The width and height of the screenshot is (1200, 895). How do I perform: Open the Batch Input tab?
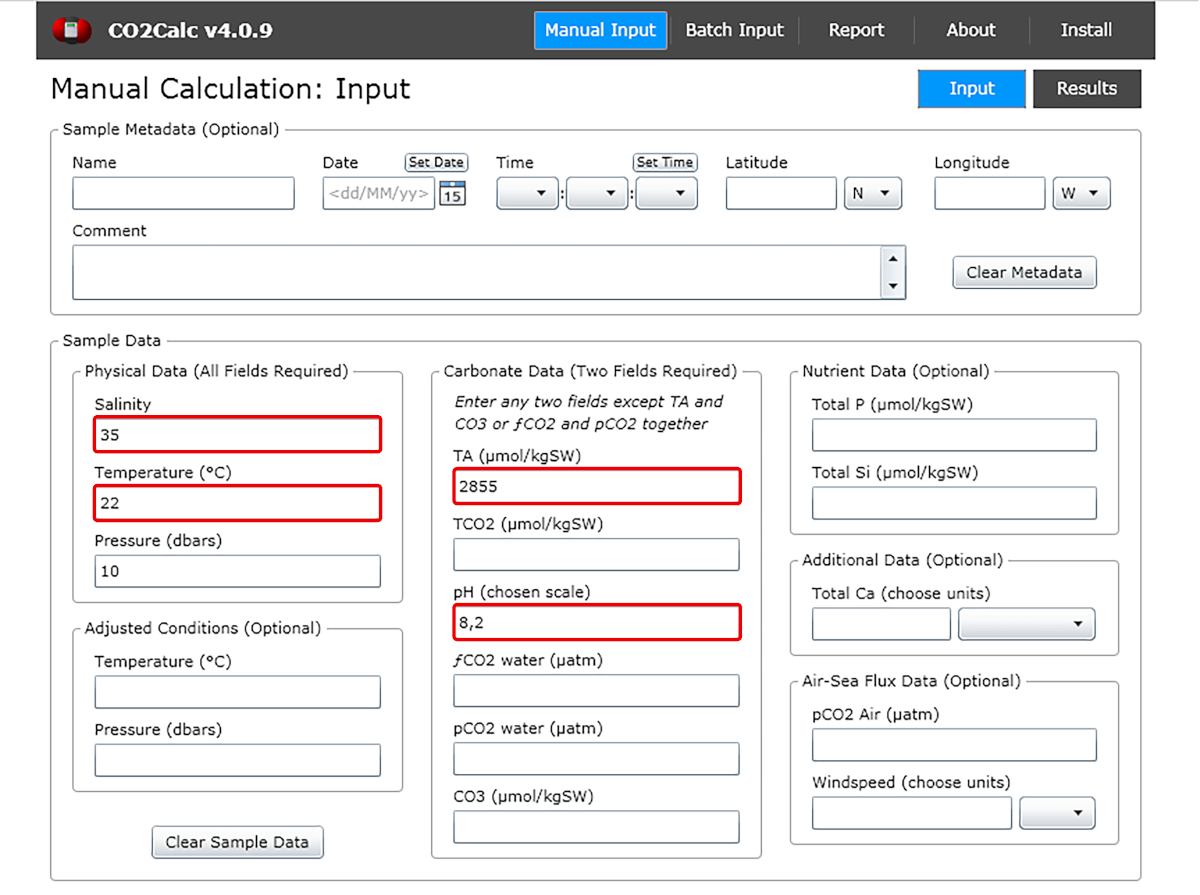[734, 30]
